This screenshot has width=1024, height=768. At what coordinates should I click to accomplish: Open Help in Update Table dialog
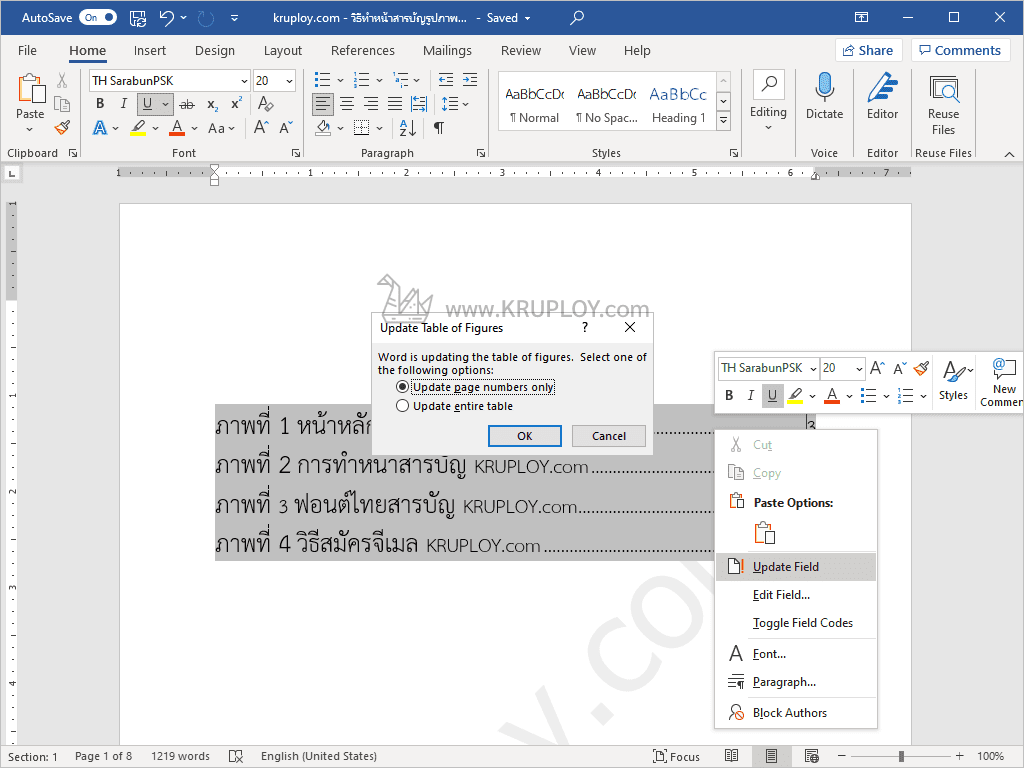click(585, 327)
